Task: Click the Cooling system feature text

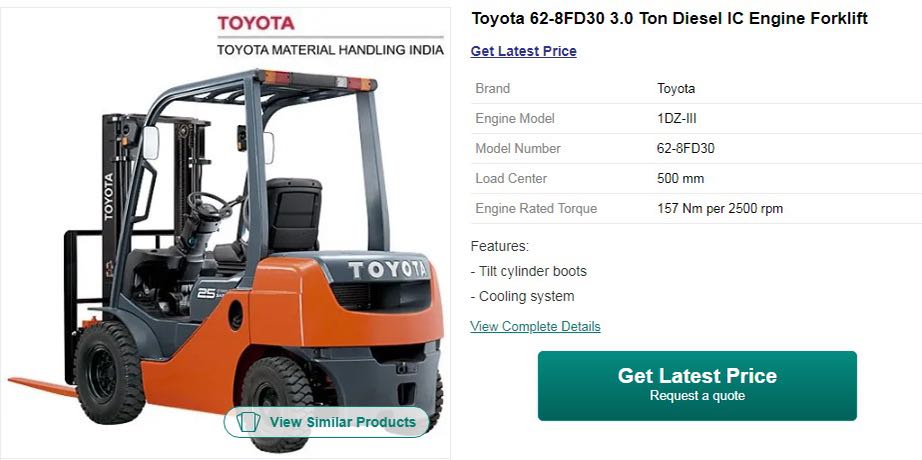Action: pyautogui.click(x=523, y=296)
